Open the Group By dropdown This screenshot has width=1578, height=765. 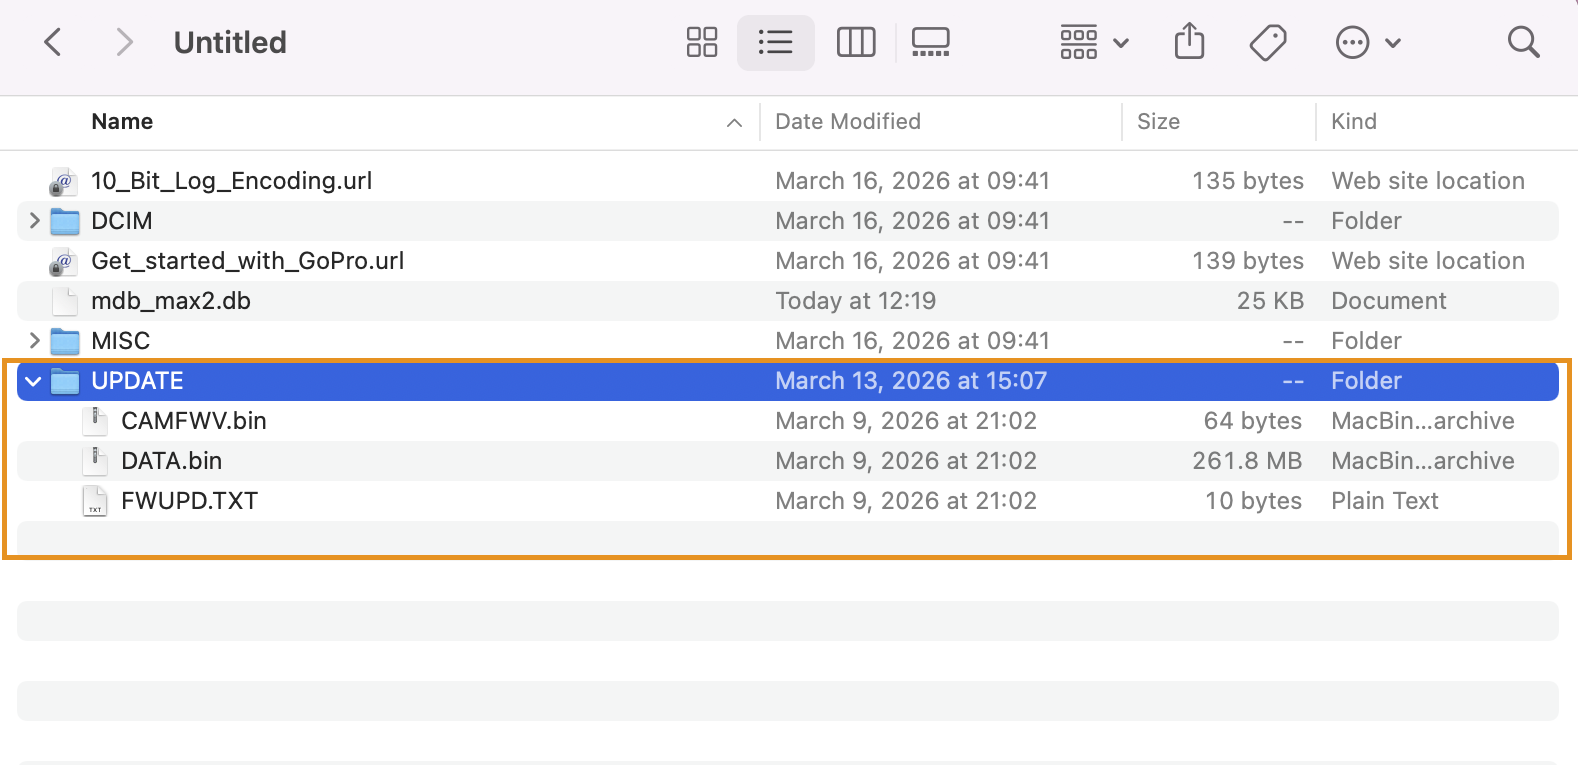(1094, 42)
